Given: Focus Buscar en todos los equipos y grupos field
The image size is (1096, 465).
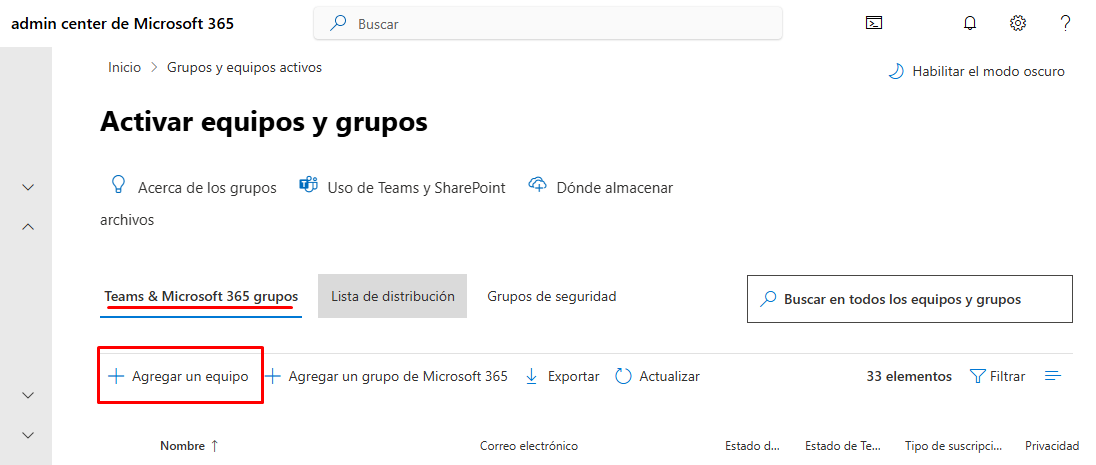Looking at the screenshot, I should [909, 299].
